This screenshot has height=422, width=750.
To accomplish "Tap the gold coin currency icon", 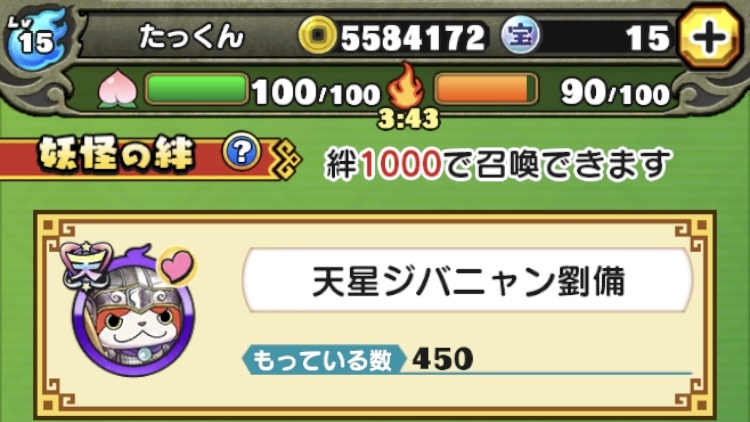I will click(x=317, y=35).
